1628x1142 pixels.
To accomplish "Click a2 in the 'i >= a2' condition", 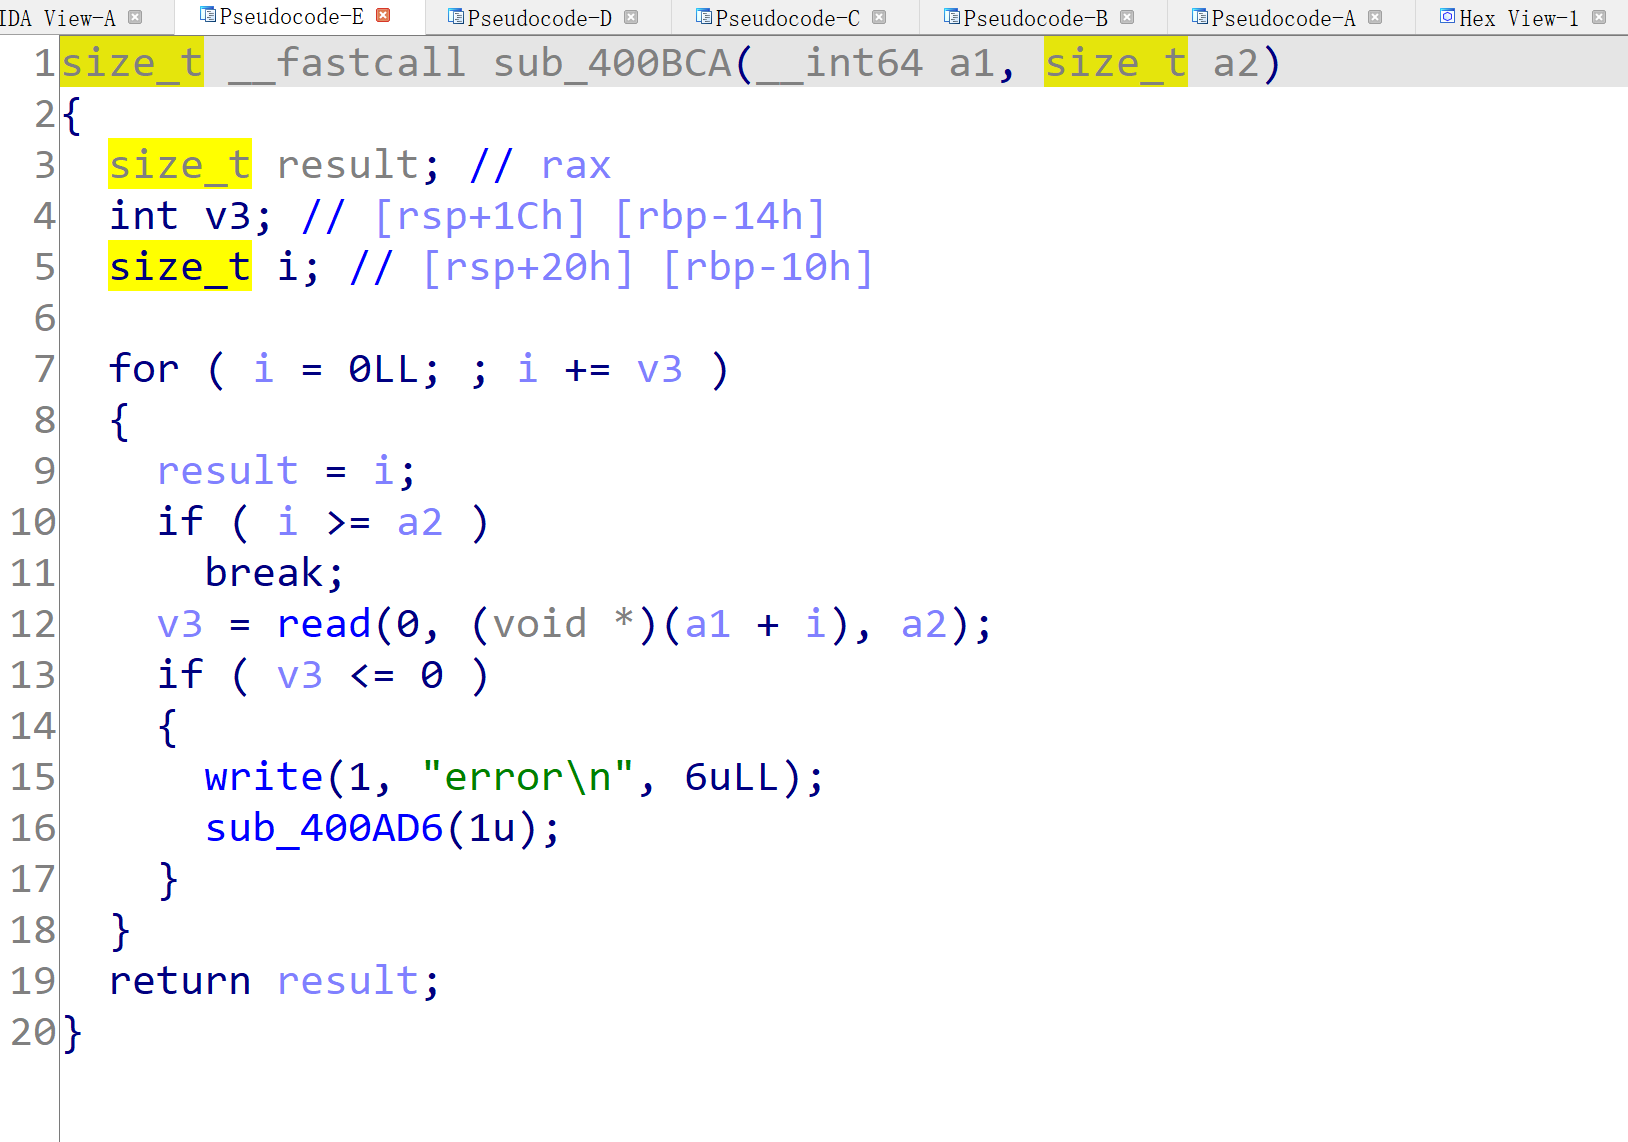I will point(420,521).
